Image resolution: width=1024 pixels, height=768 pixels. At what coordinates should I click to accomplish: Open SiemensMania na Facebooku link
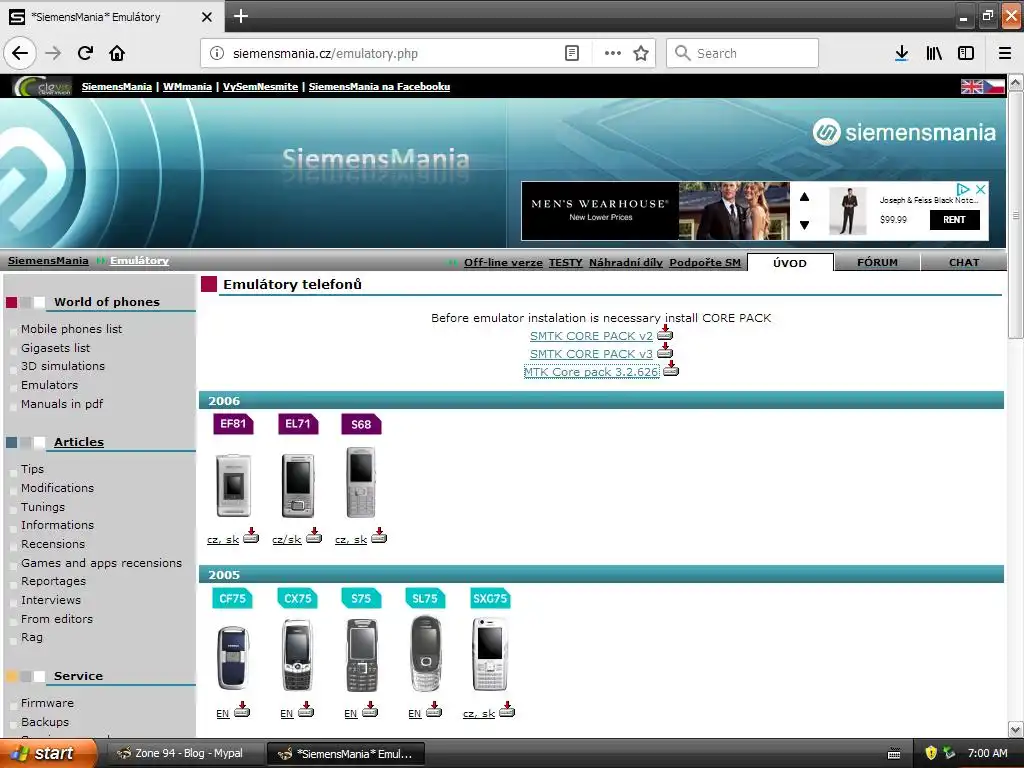(379, 86)
